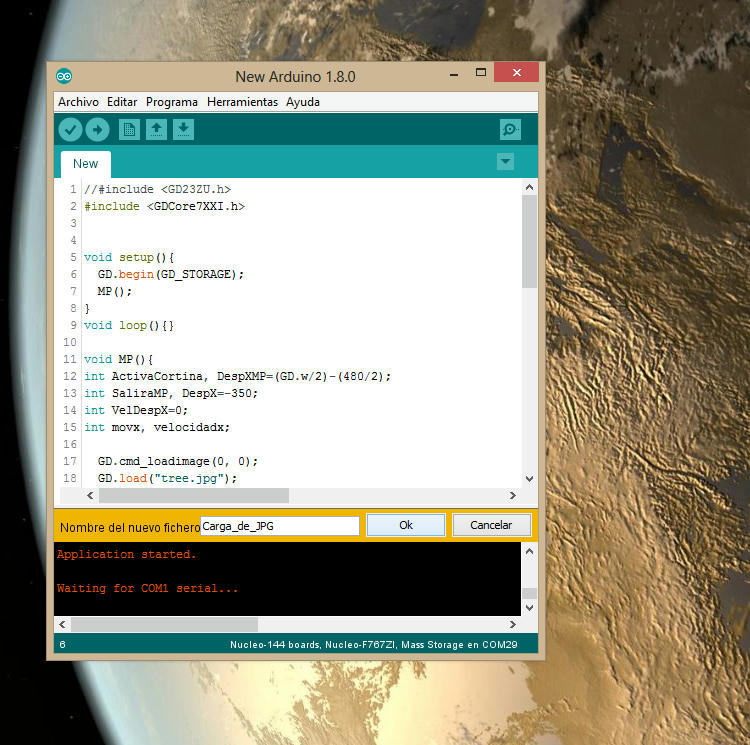Viewport: 750px width, 745px height.
Task: Click the editor scroll down arrow
Action: click(529, 479)
